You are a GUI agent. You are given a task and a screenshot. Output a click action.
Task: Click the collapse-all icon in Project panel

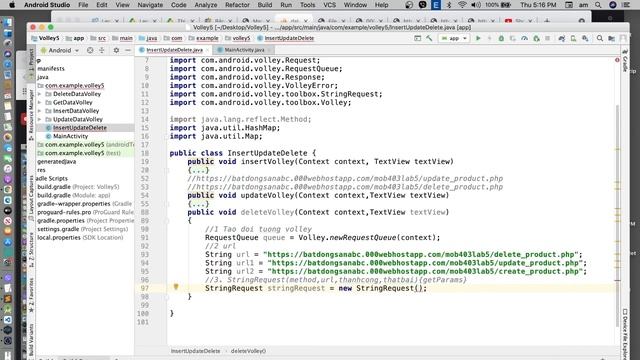tap(102, 50)
